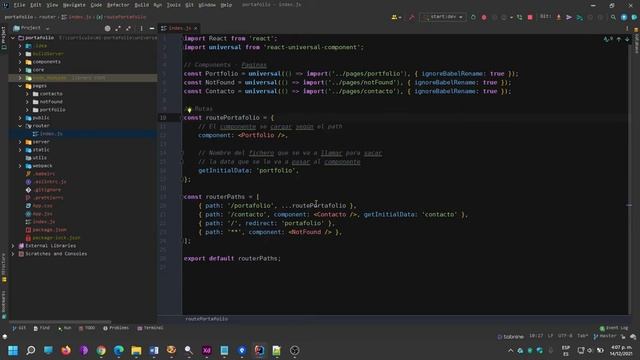The height and width of the screenshot is (360, 640).
Task: Collapse the router folder
Action: pyautogui.click(x=20, y=126)
